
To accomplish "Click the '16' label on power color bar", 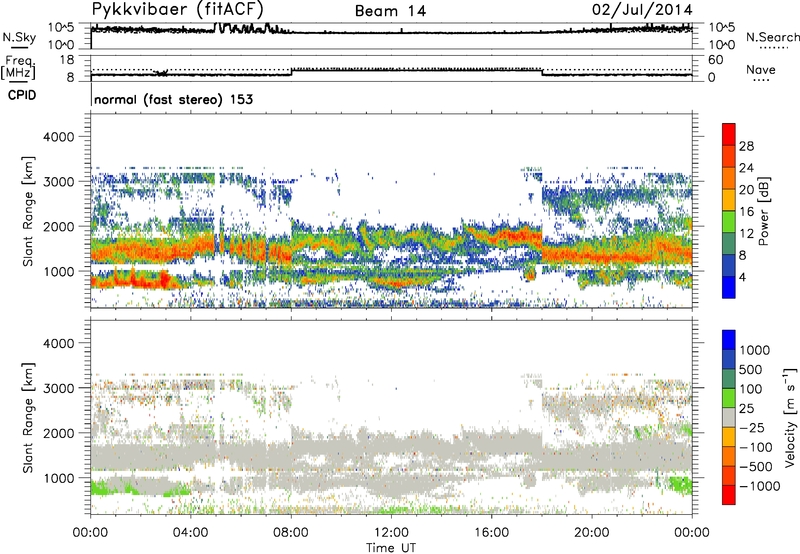I will tap(746, 211).
